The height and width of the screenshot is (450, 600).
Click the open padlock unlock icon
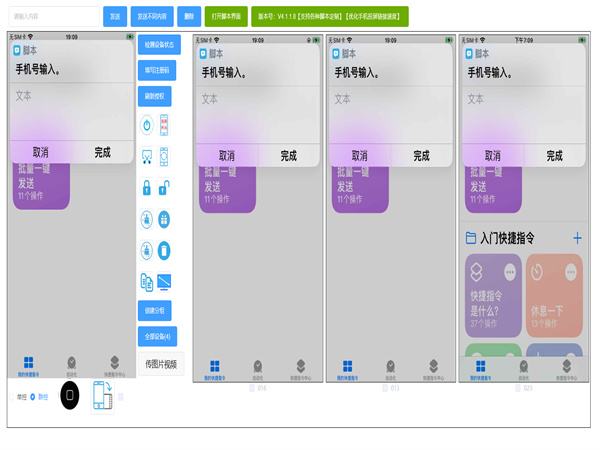click(x=164, y=188)
